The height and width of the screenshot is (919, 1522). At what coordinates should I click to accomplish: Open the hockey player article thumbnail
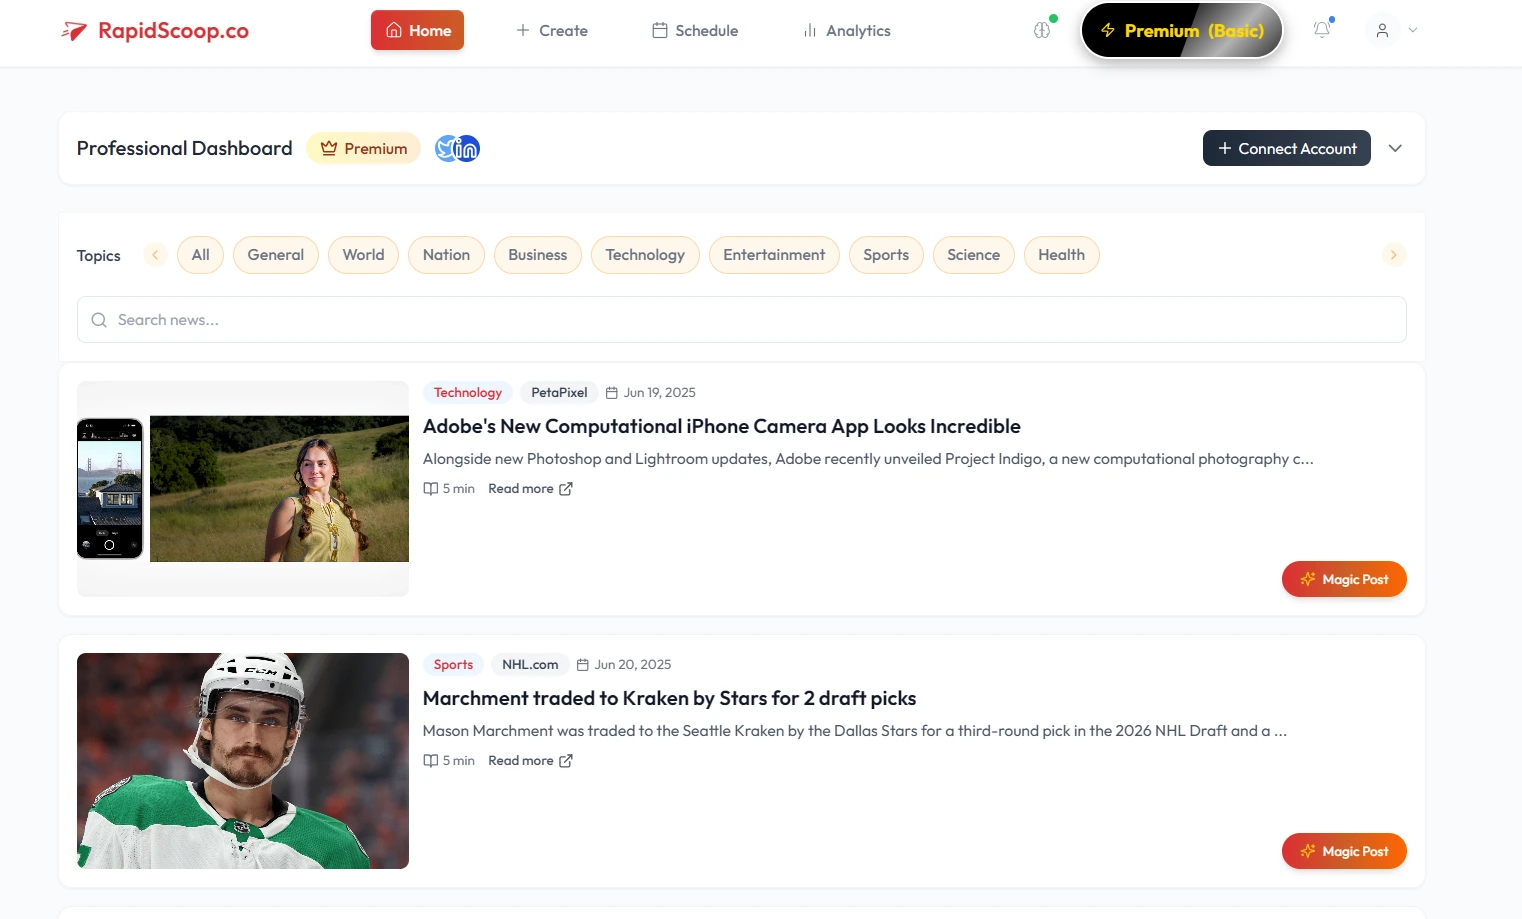pyautogui.click(x=243, y=761)
